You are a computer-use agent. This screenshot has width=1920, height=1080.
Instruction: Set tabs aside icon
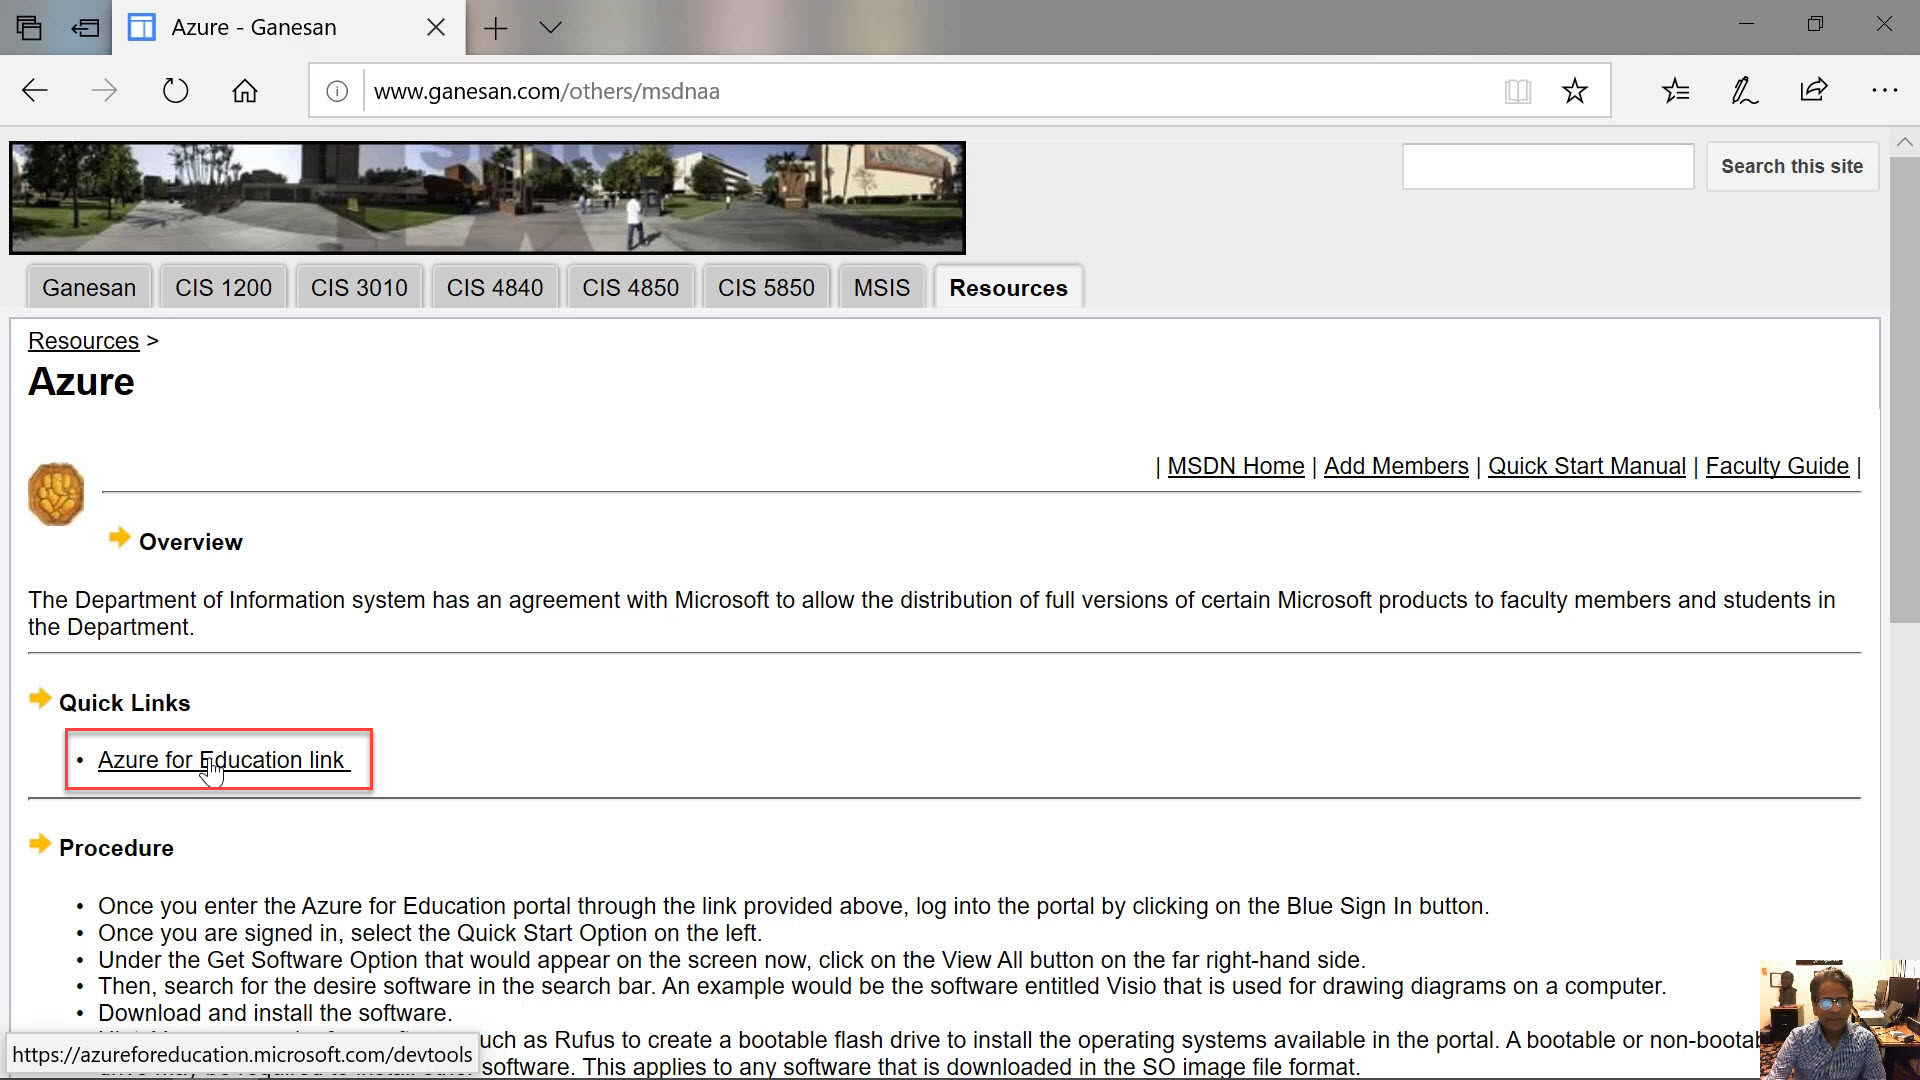tap(86, 27)
